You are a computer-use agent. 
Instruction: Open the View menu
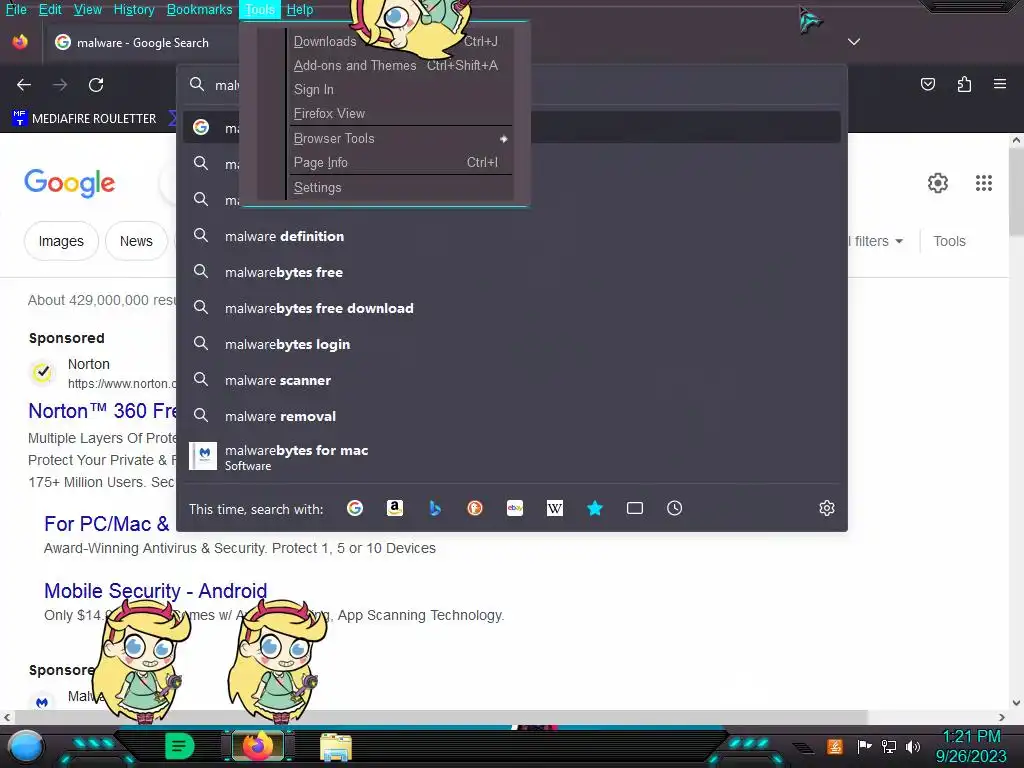[88, 10]
